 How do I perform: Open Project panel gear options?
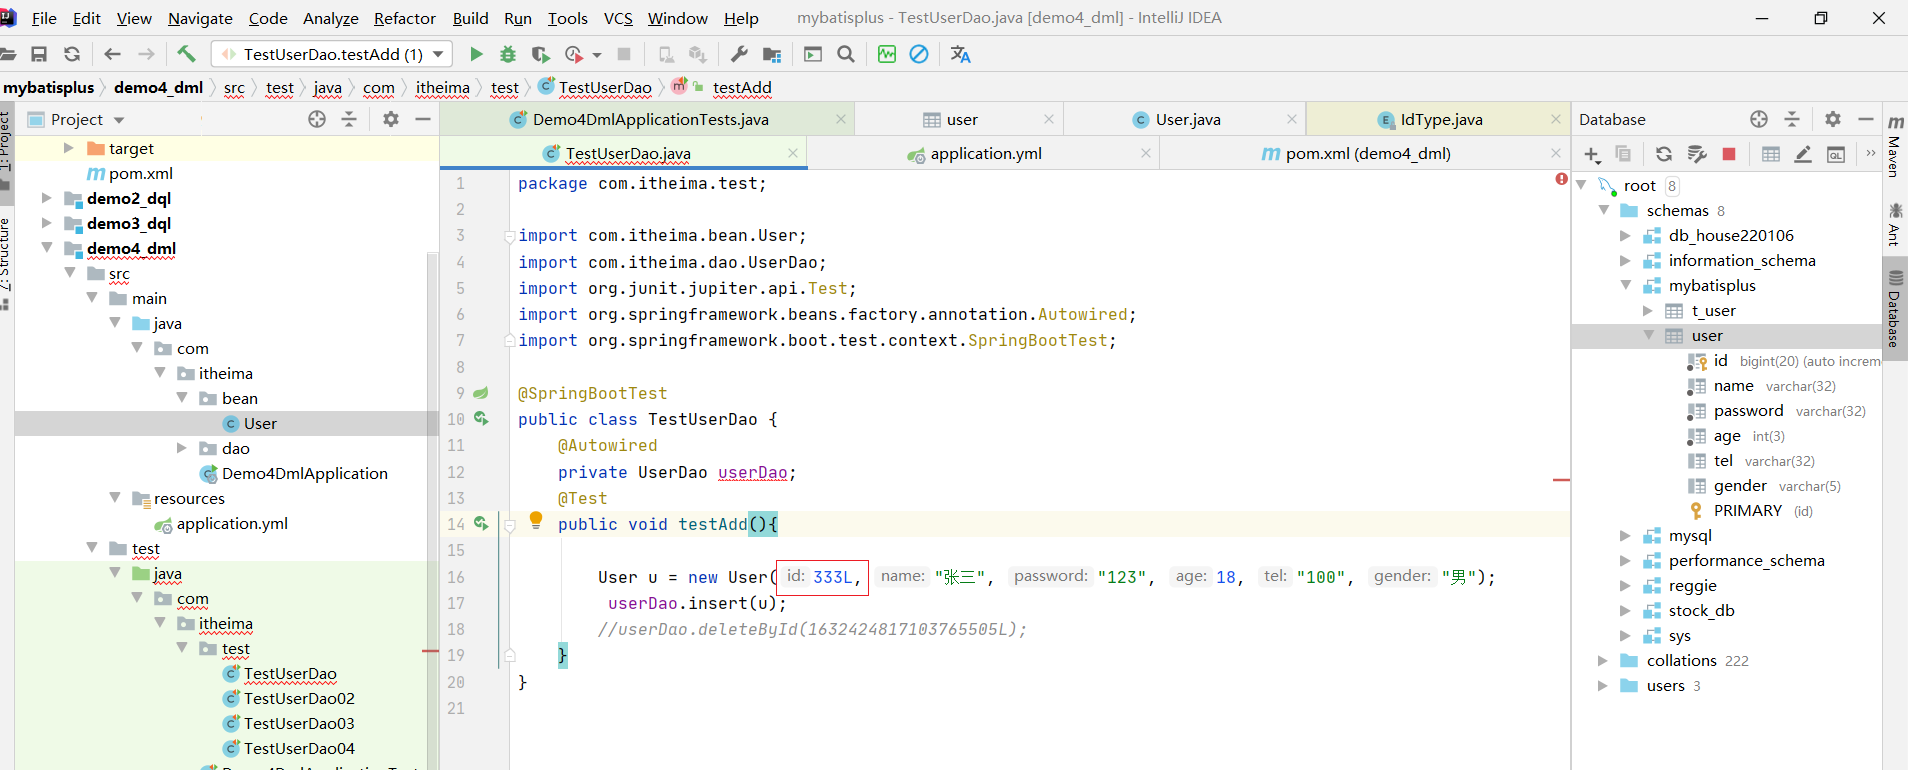(x=391, y=119)
